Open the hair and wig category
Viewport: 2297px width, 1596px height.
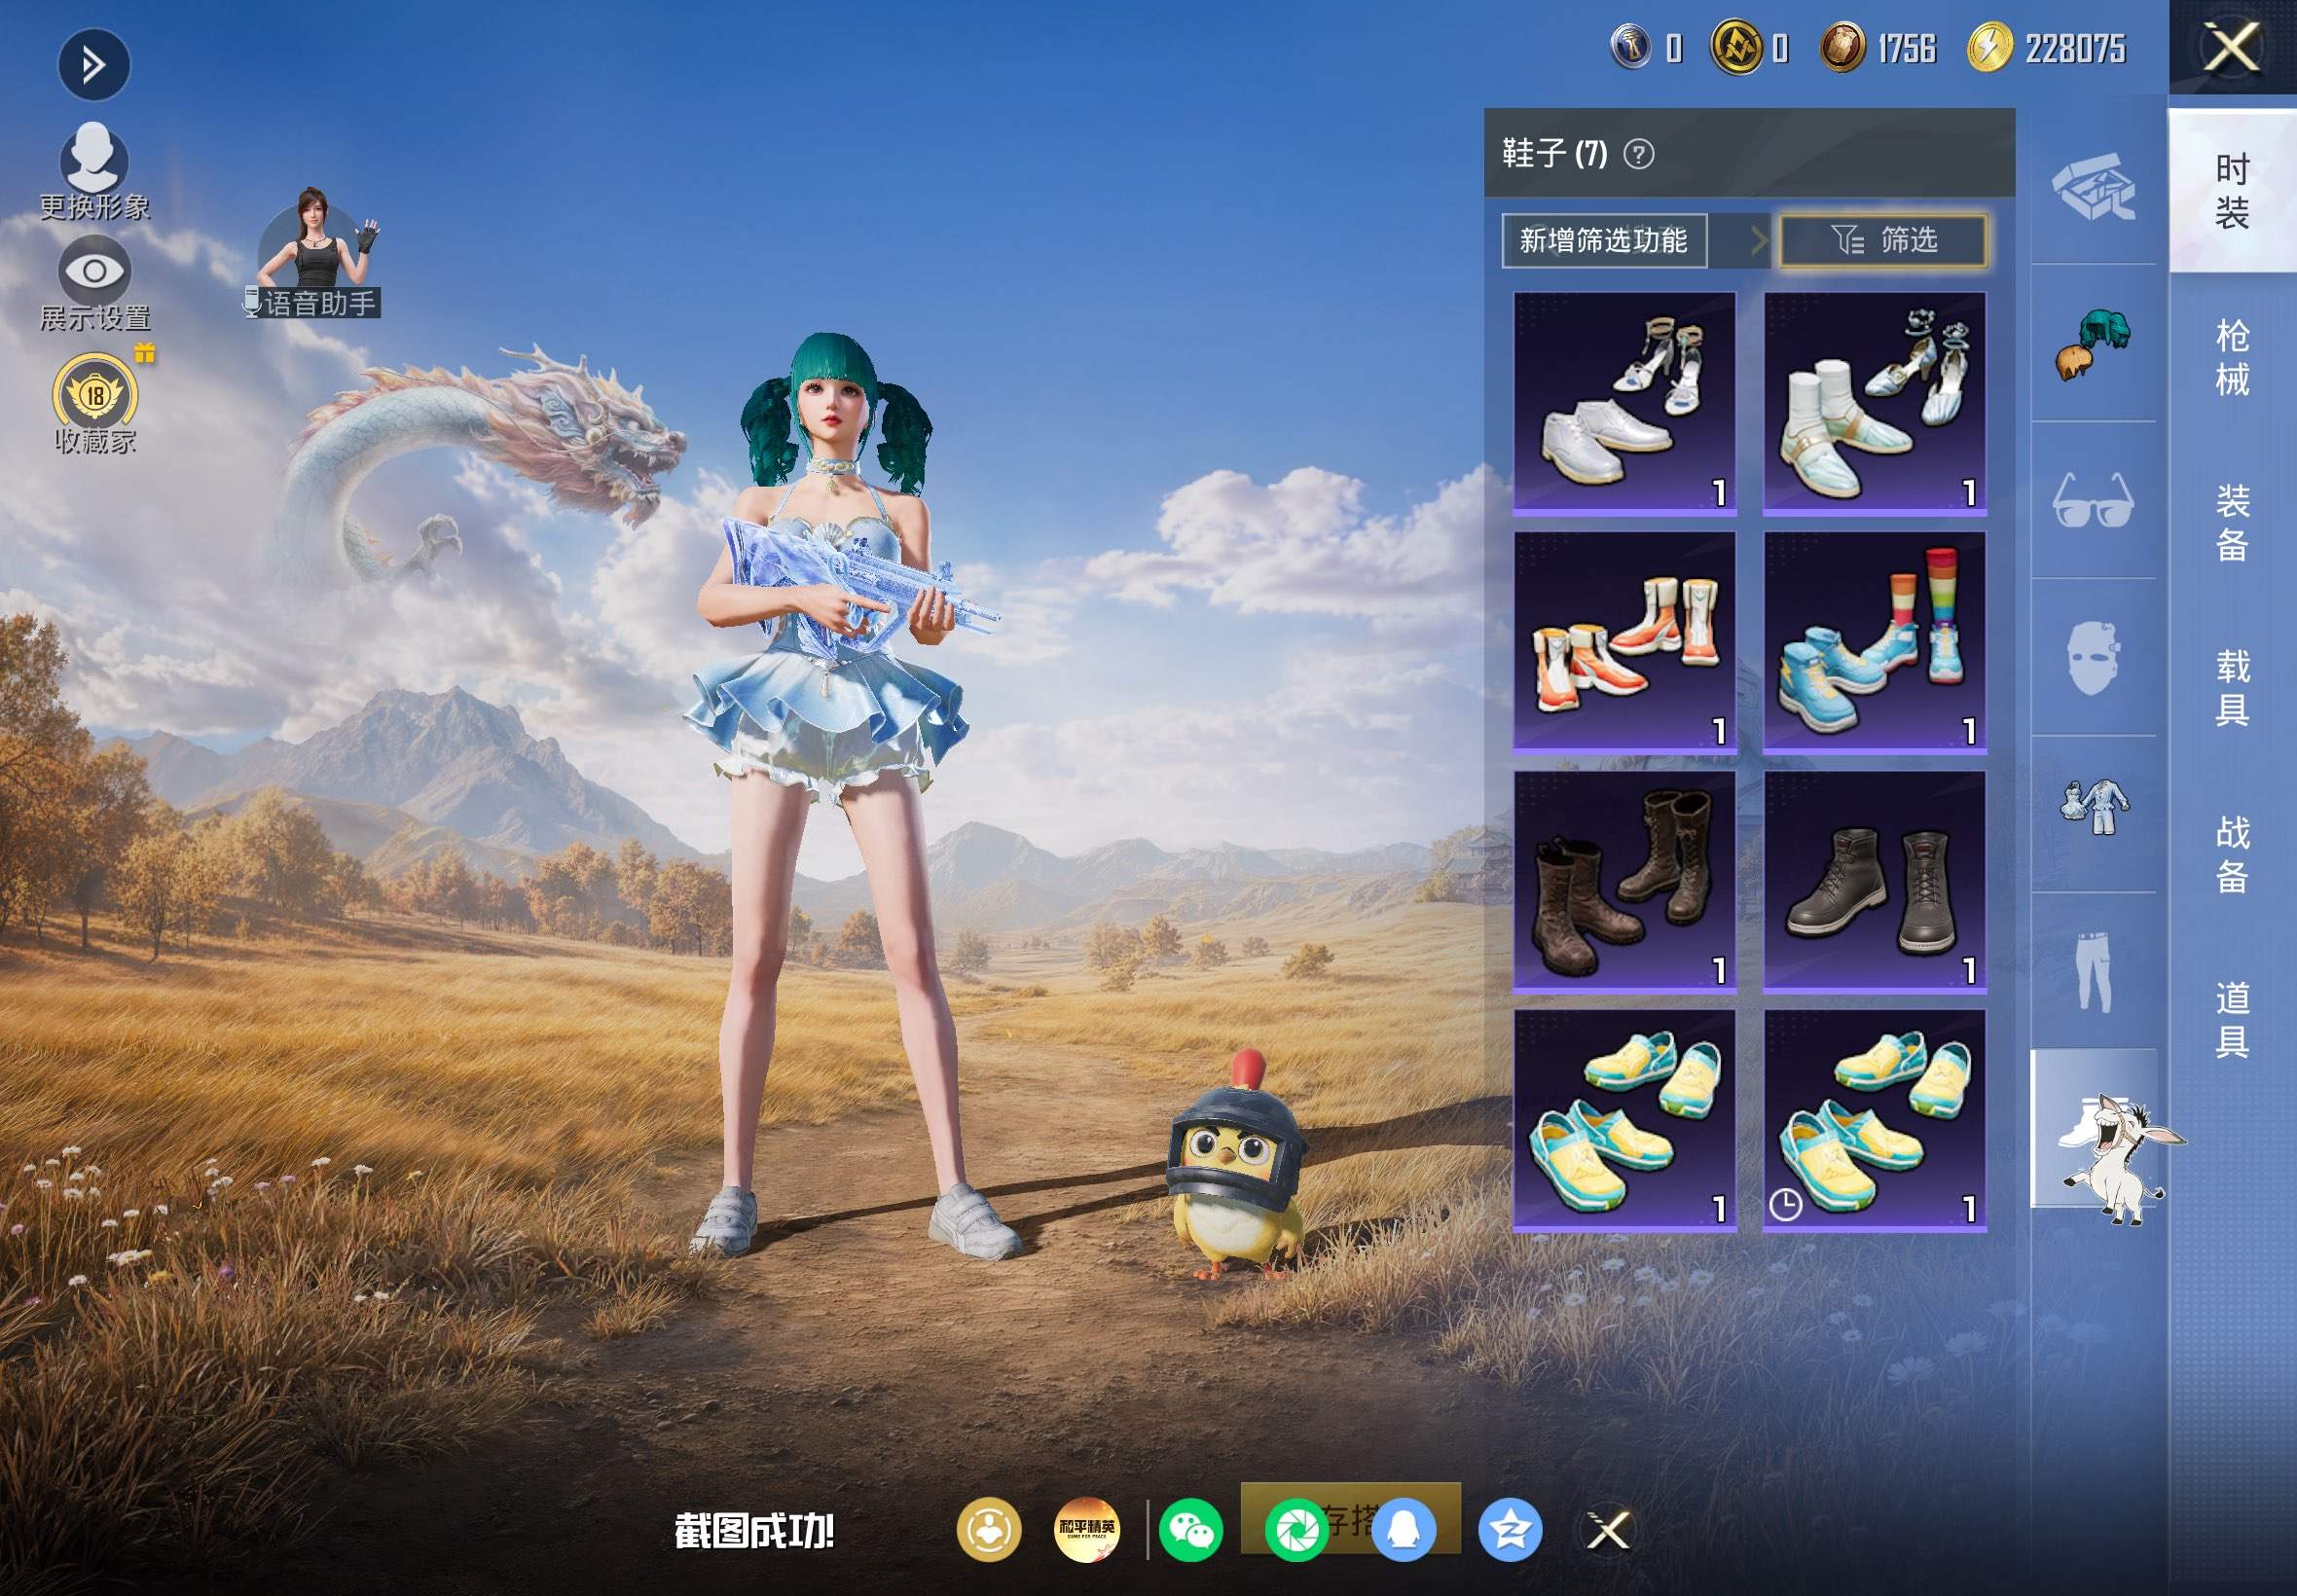(x=2093, y=343)
